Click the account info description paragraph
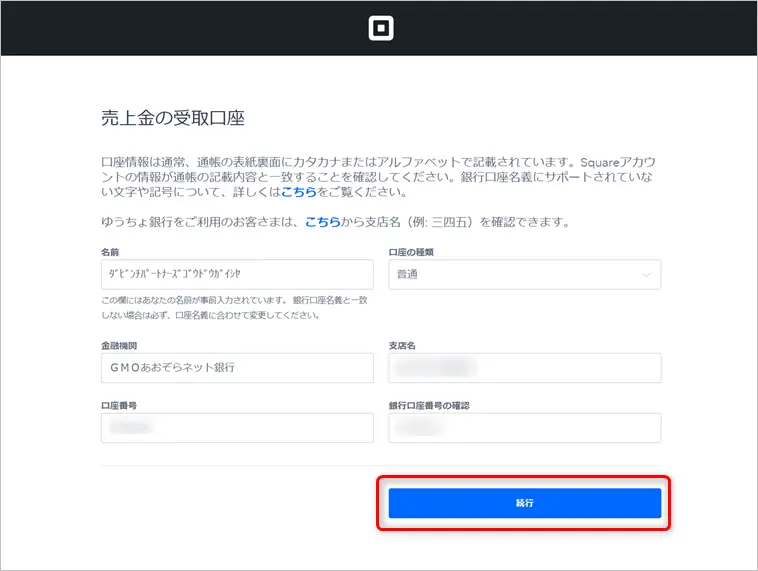758x571 pixels. tap(378, 176)
